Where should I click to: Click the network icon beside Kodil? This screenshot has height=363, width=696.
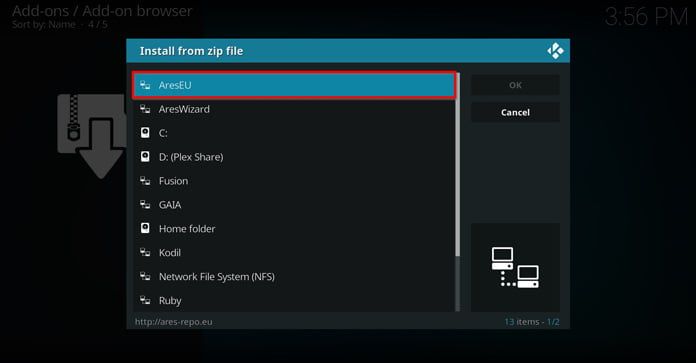pyautogui.click(x=145, y=253)
